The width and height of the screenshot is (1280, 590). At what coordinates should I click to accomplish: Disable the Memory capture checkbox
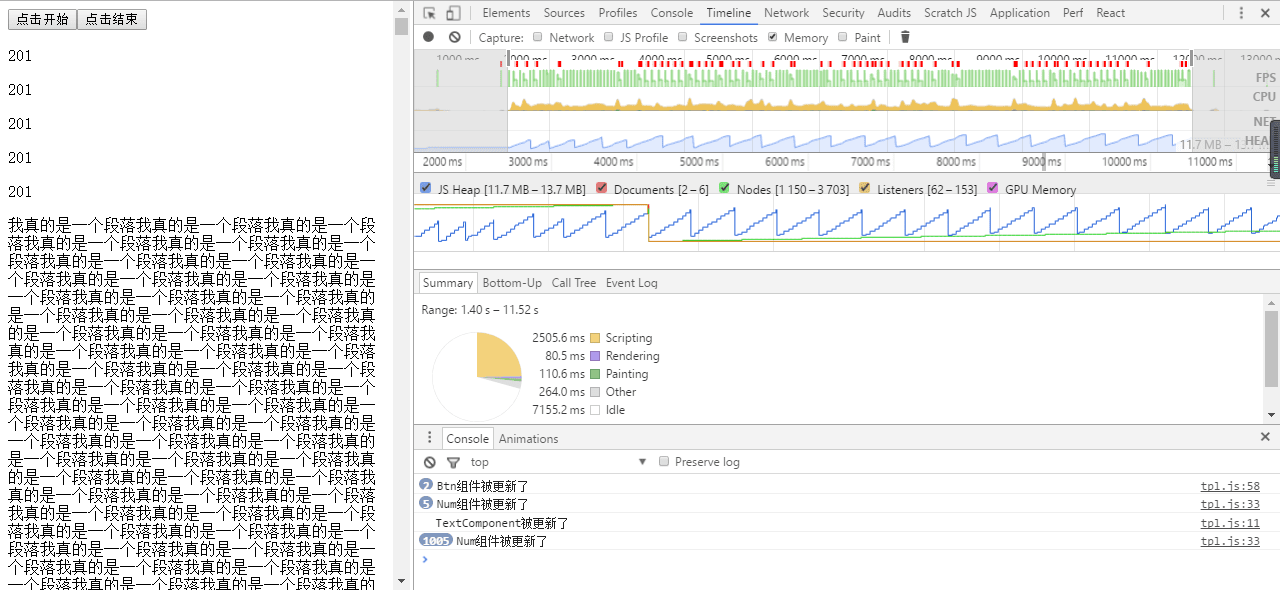pyautogui.click(x=773, y=37)
